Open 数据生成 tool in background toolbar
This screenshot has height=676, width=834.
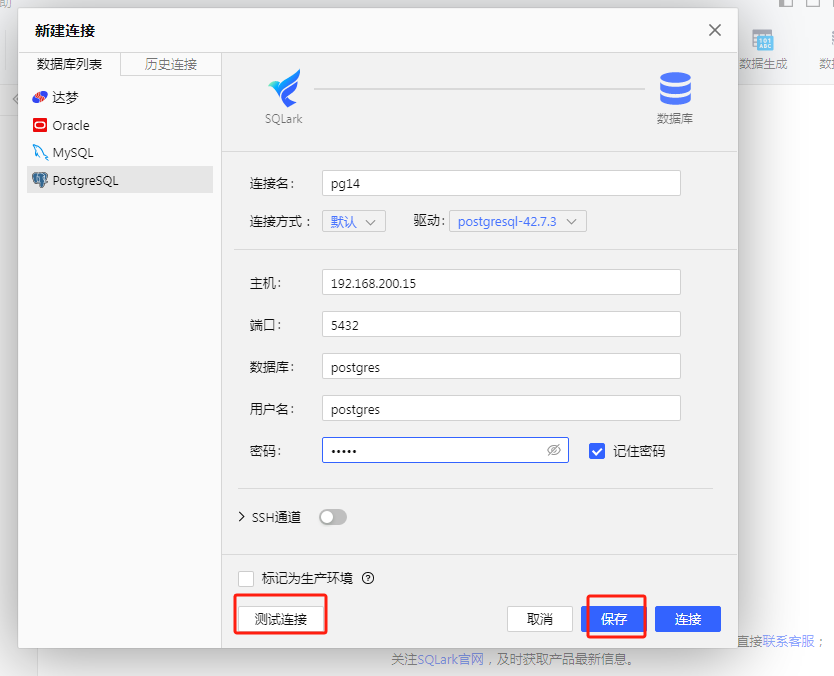click(x=763, y=49)
